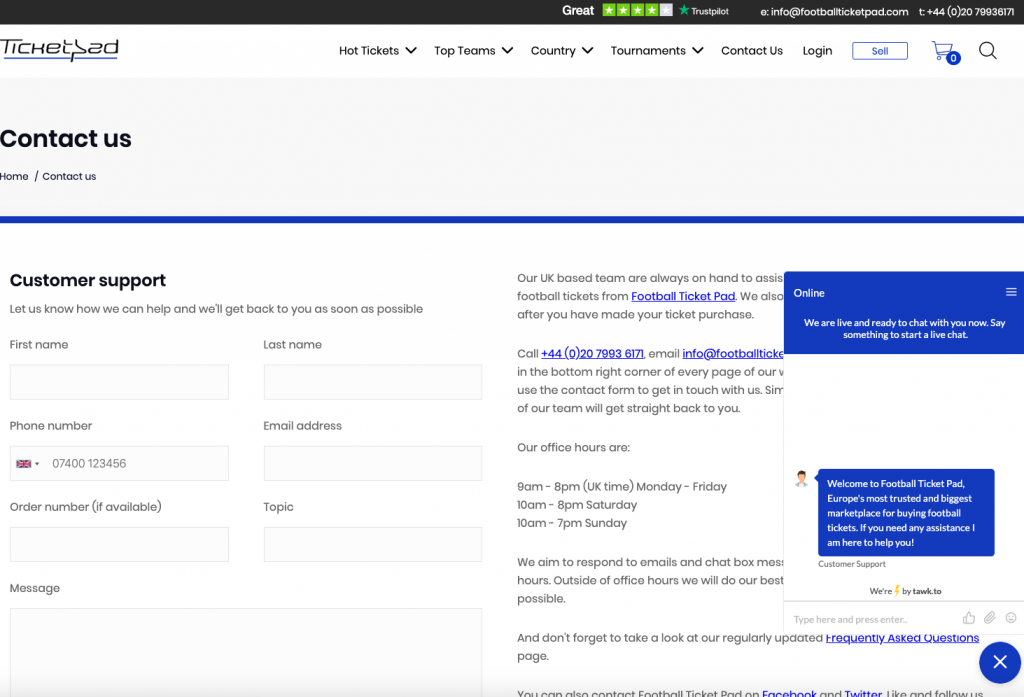
Task: Click the Contact us breadcrumb
Action: tap(69, 176)
